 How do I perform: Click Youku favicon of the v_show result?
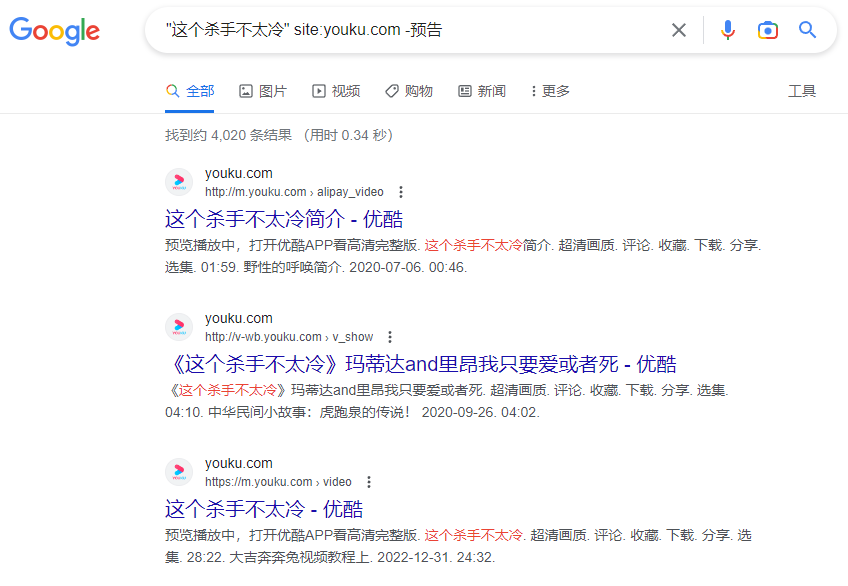(x=179, y=327)
